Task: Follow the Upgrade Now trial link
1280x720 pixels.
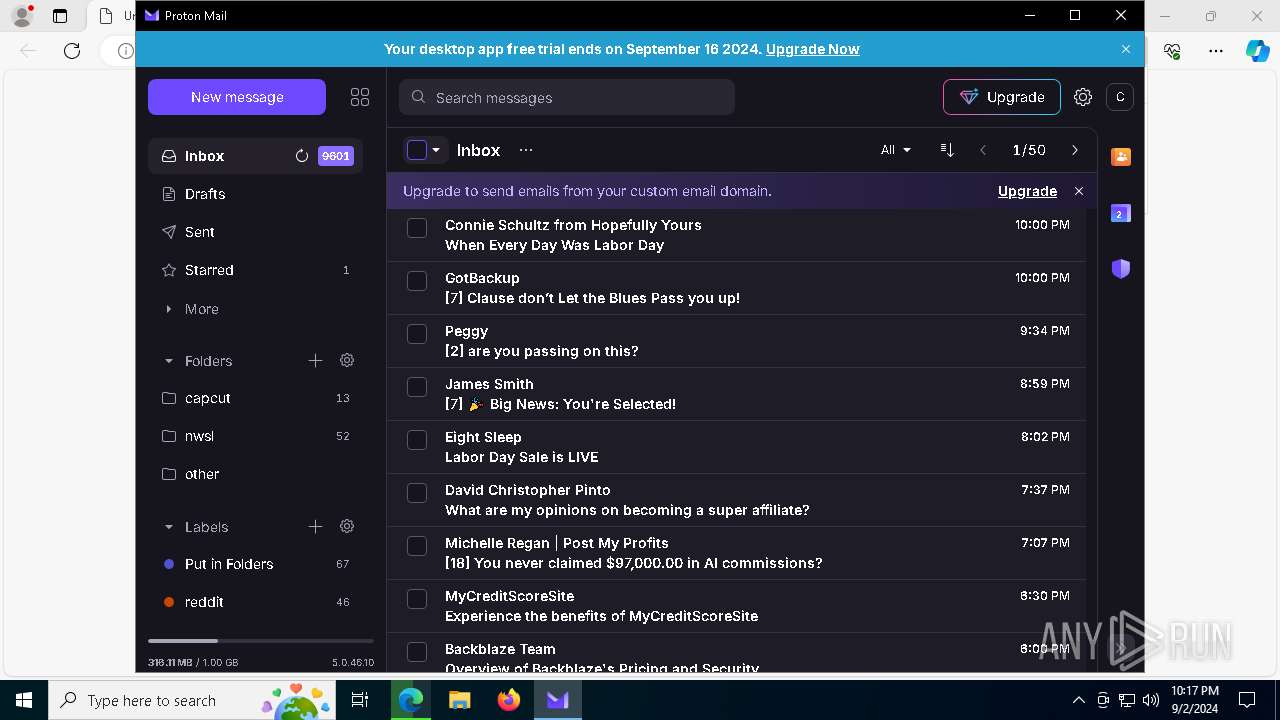Action: pos(812,49)
